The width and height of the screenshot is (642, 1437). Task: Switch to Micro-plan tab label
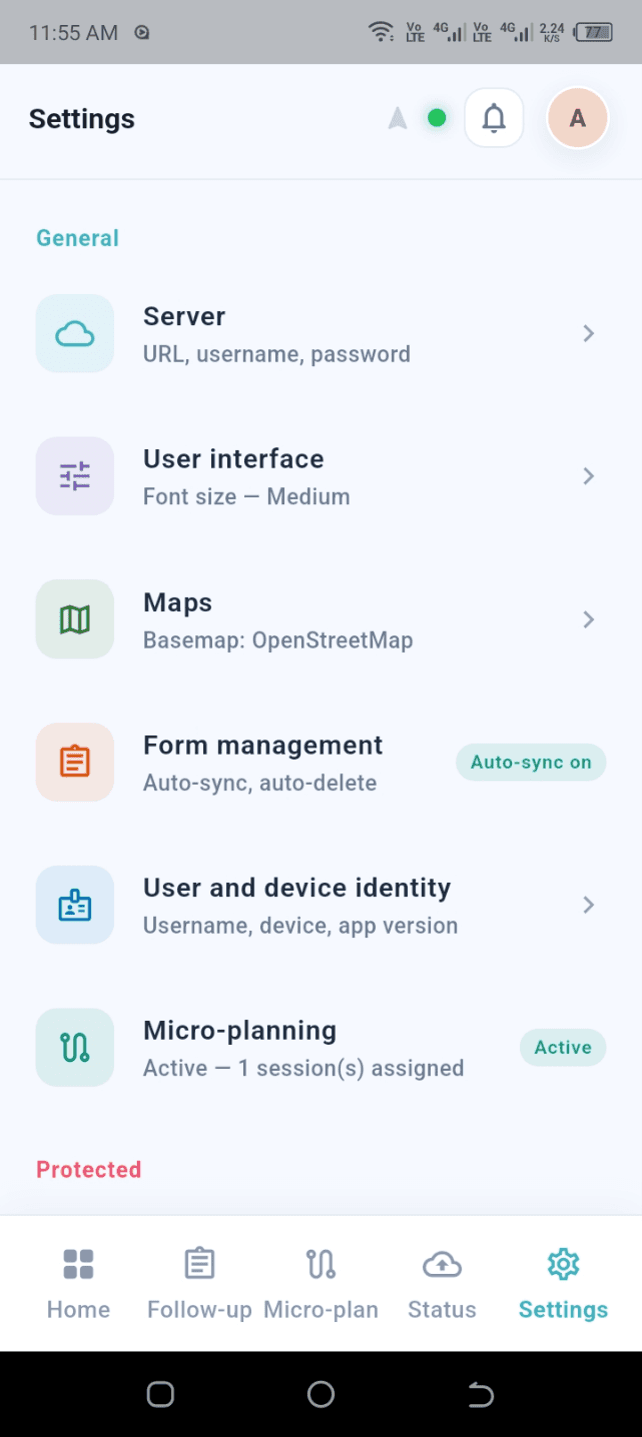(x=321, y=1309)
